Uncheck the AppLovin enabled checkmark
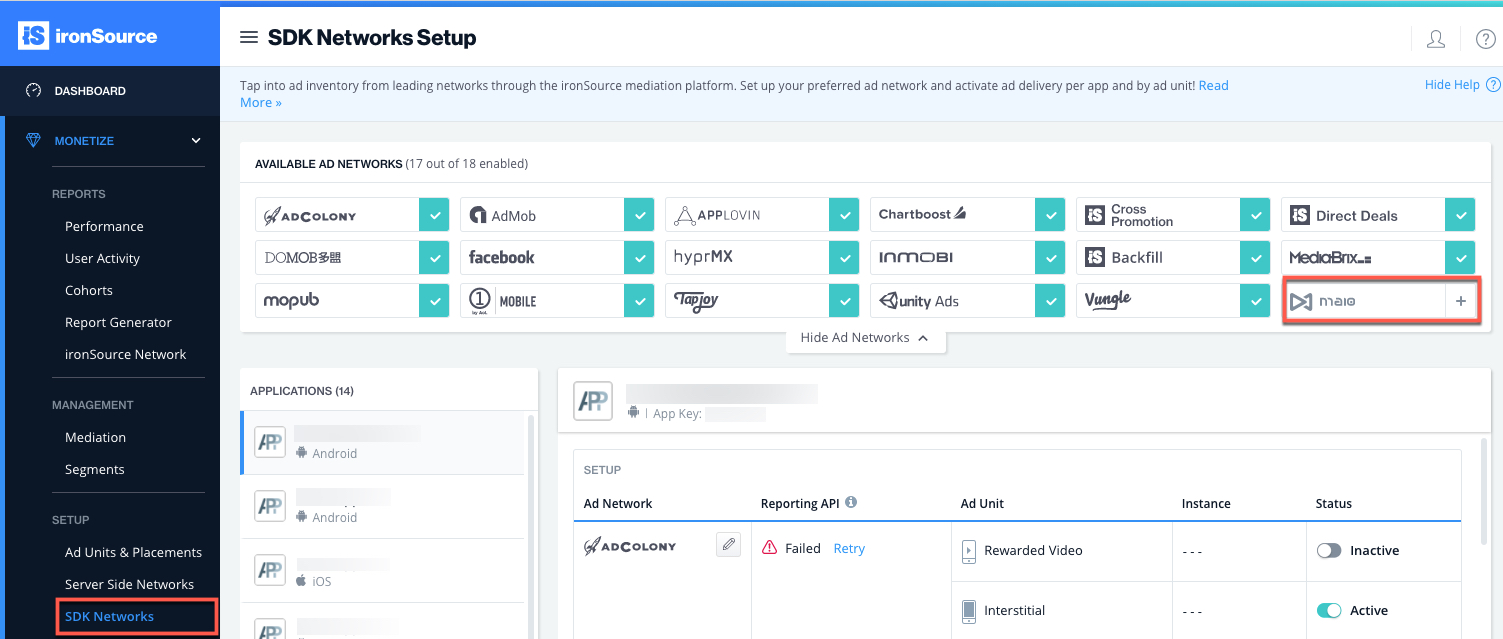The image size is (1503, 639). coord(844,215)
